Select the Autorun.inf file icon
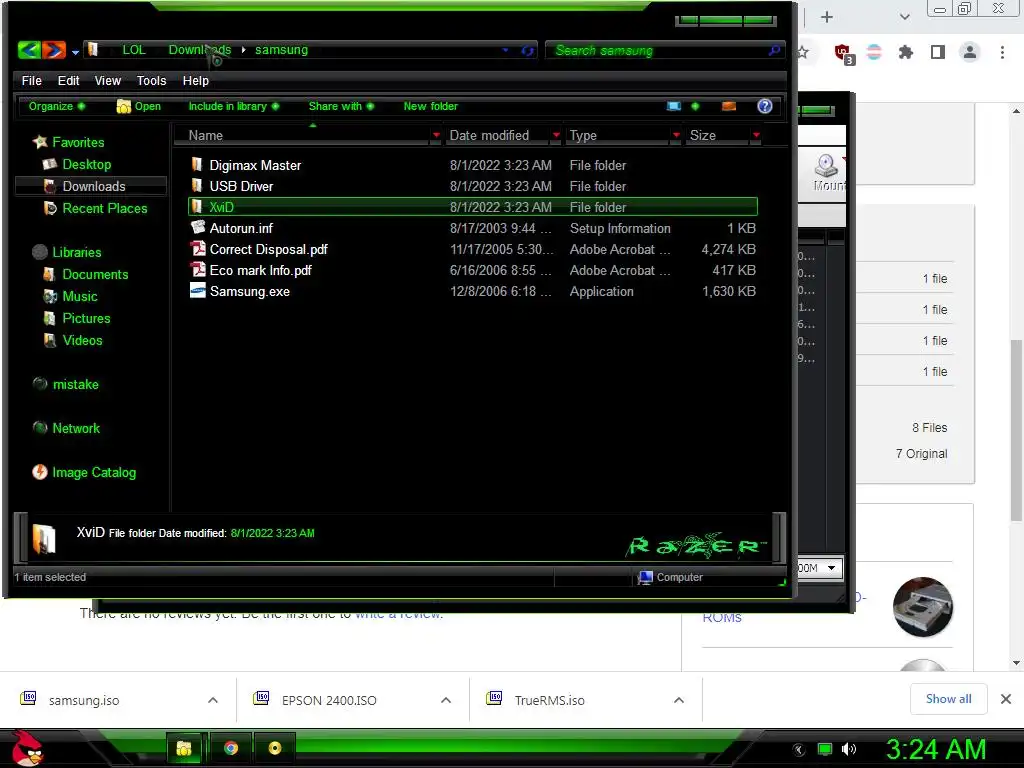 [197, 227]
